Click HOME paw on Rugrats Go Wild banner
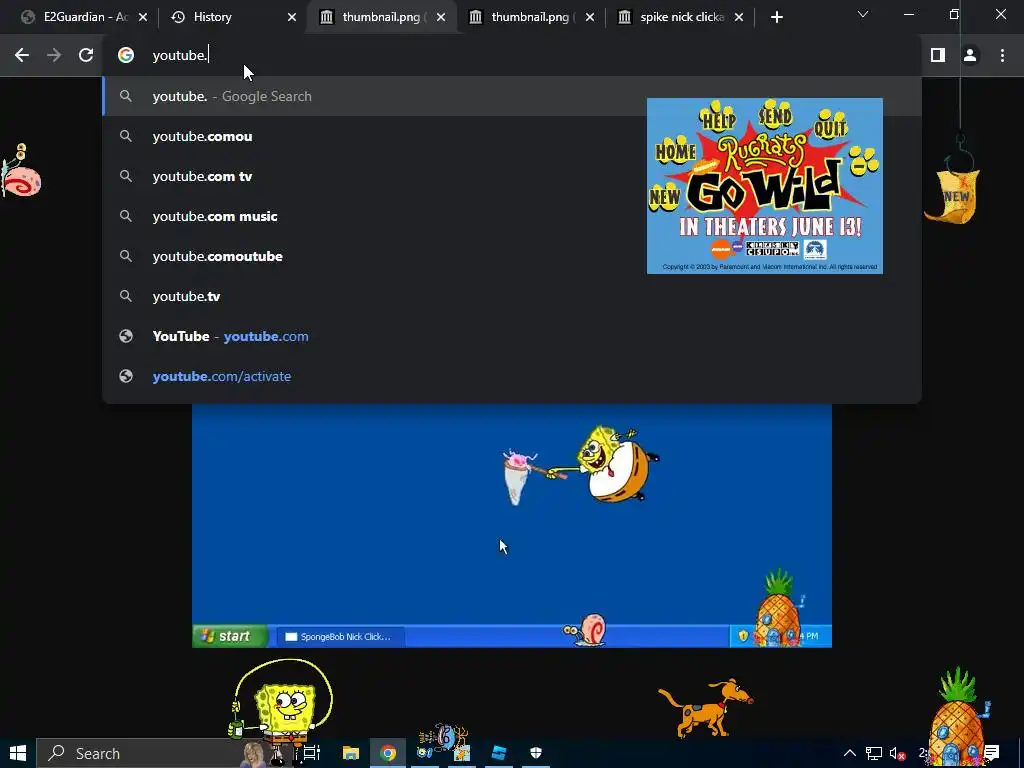The image size is (1024, 768). 675,150
